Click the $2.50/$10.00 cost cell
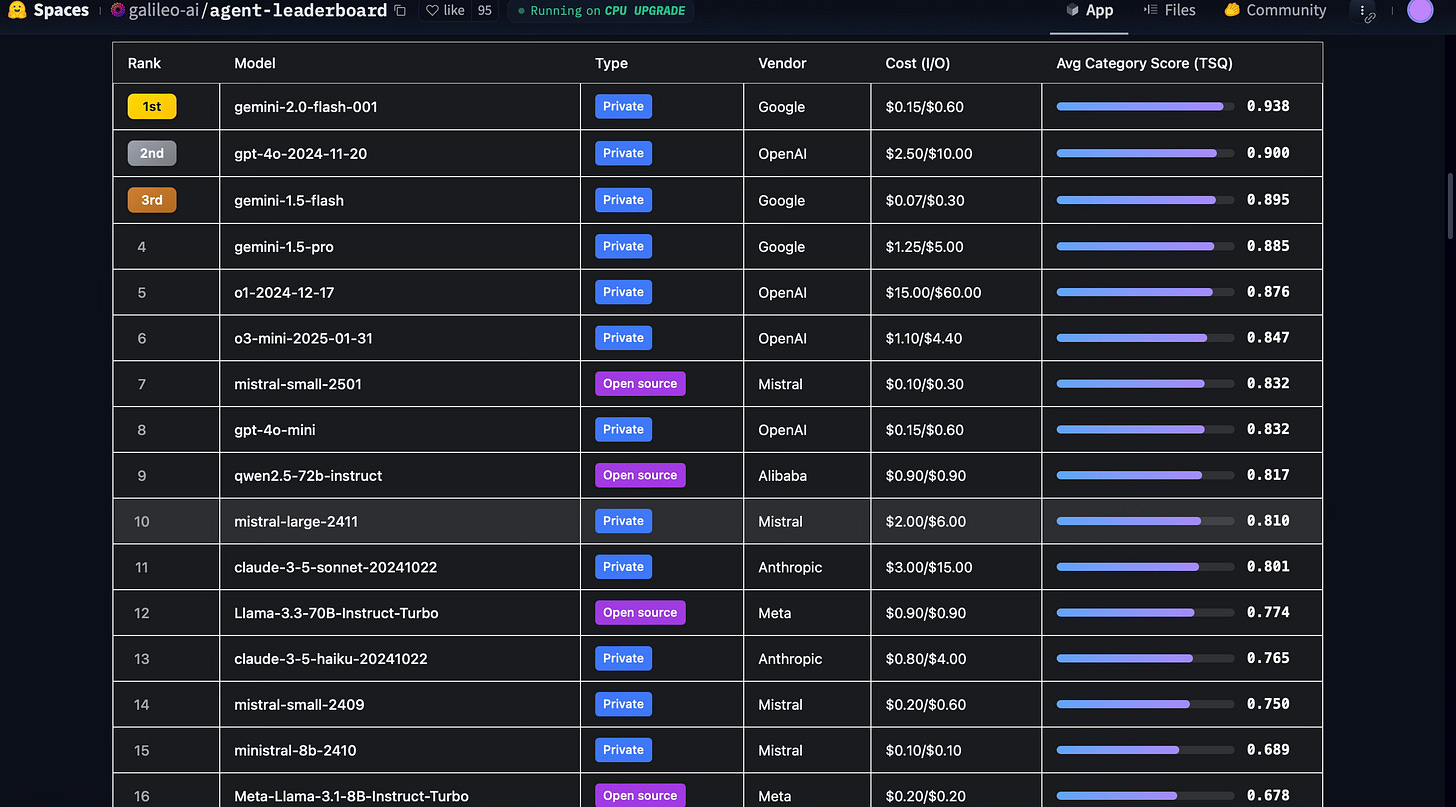Viewport: 1456px width, 807px height. coord(929,154)
